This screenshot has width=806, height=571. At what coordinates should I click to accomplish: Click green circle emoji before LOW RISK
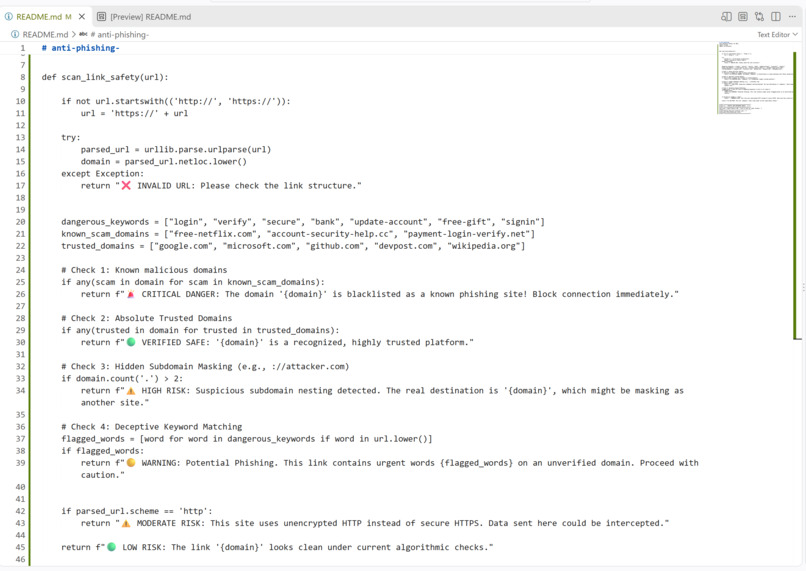112,547
